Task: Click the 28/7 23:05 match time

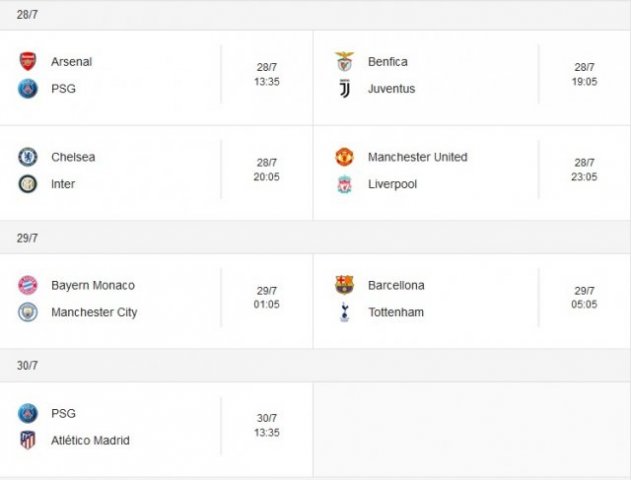Action: coord(584,170)
